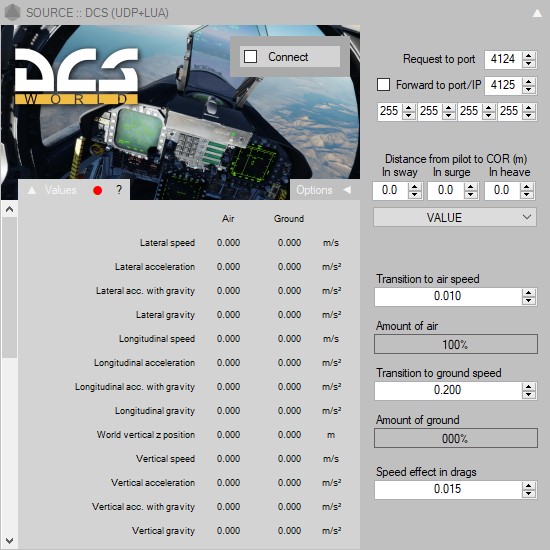Click the Forward to port field showing 4125
This screenshot has height=550, width=550.
(x=503, y=85)
